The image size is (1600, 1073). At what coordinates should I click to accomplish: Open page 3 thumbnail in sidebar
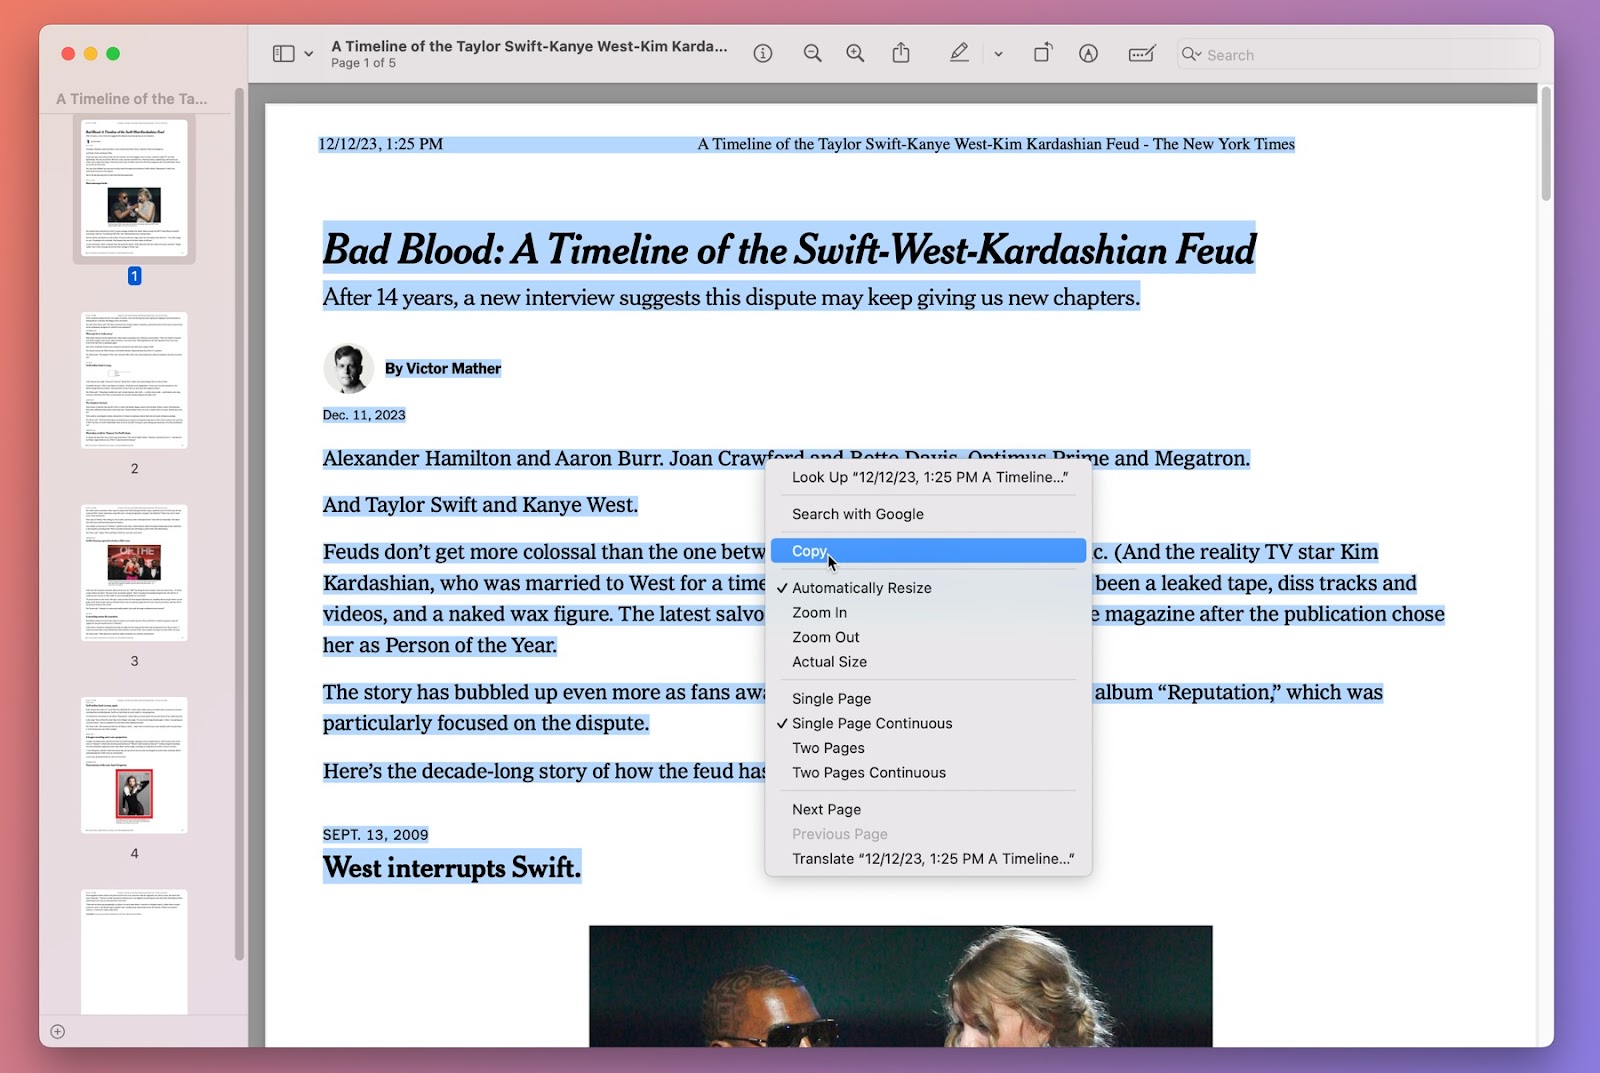(x=134, y=573)
